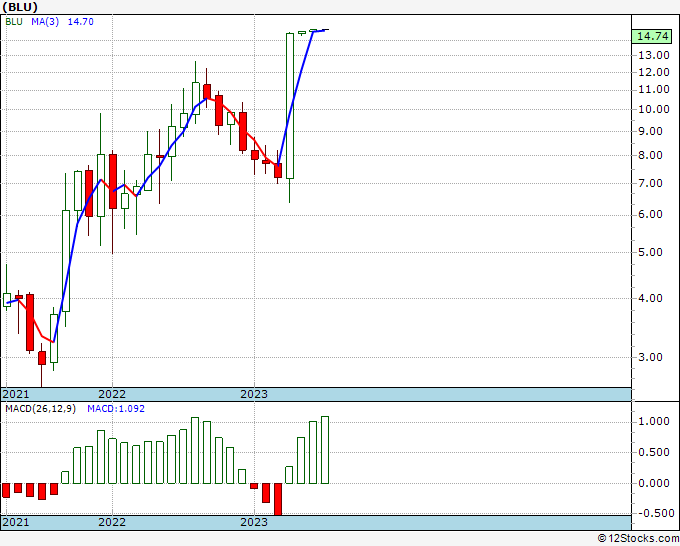Click the 12Stocks.com copyright text
The image size is (680, 546).
point(638,539)
